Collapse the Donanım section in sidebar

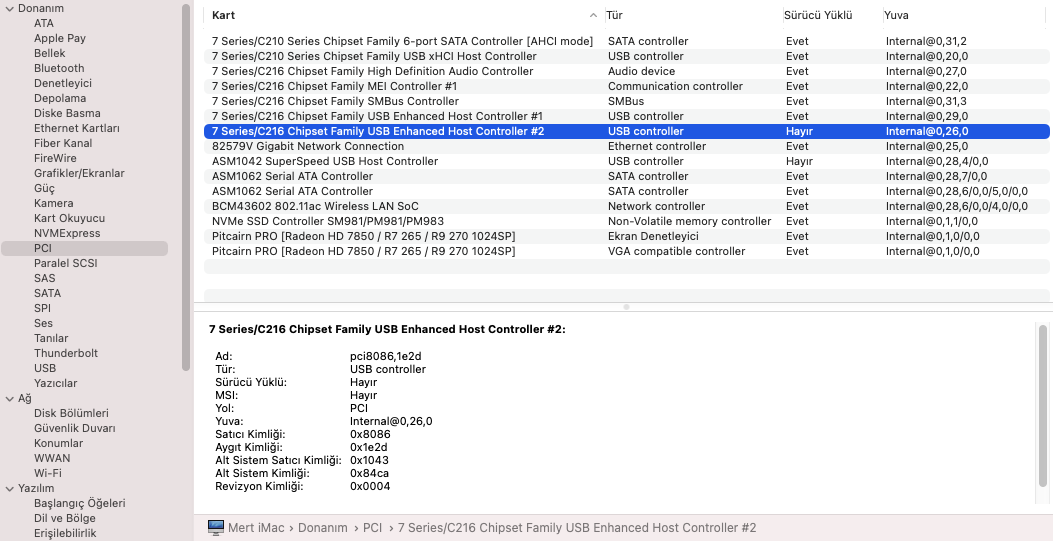coord(9,8)
